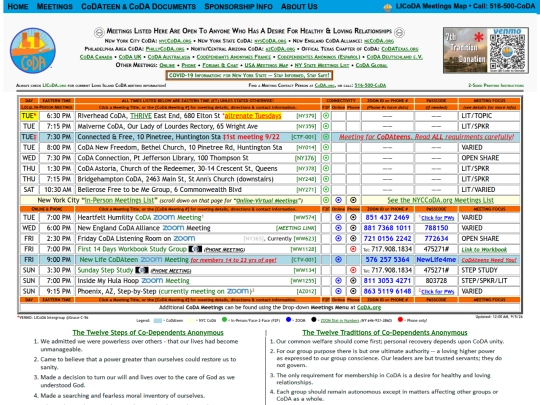Screen dimensions: 540x405
Task: Open The Twelve Traditions of Co-Dependents Anonymous
Action: point(385,332)
